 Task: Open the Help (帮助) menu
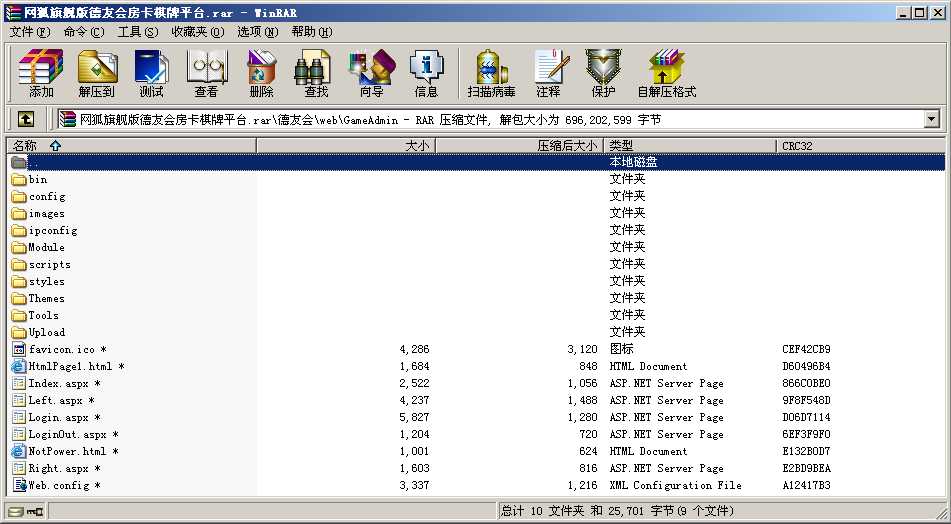click(312, 32)
